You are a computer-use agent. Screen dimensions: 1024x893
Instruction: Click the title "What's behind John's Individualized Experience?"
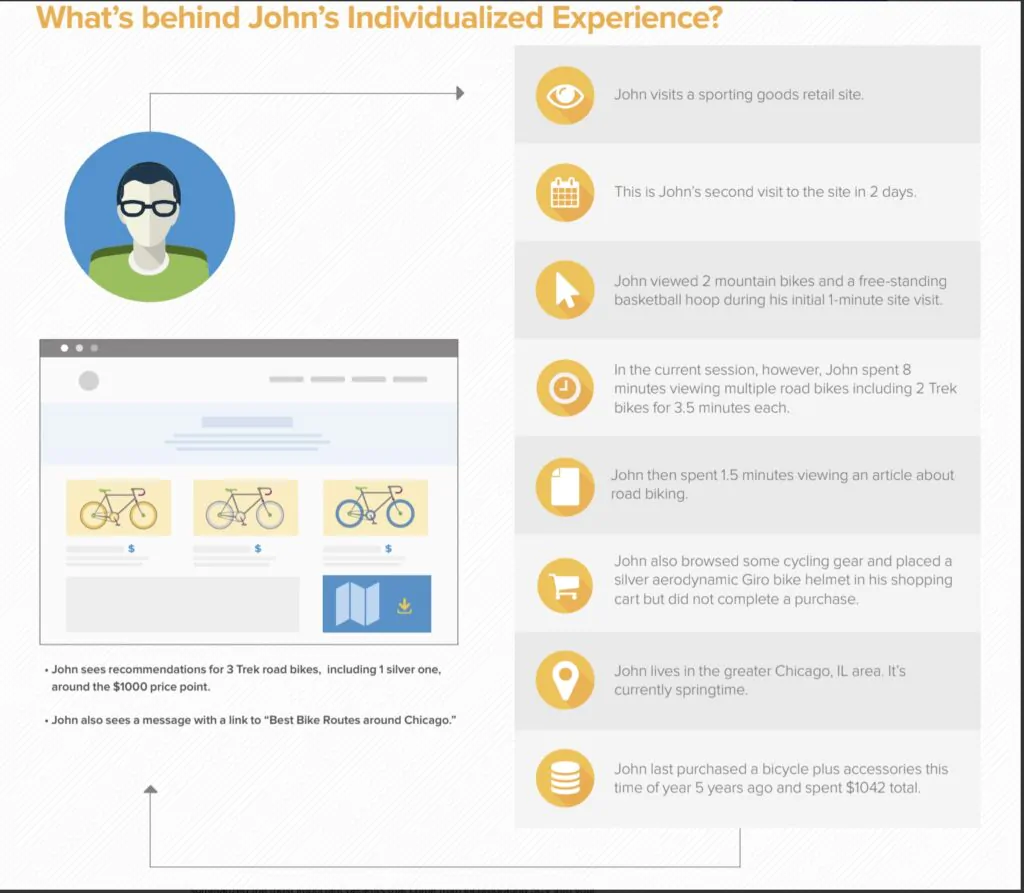[x=379, y=18]
